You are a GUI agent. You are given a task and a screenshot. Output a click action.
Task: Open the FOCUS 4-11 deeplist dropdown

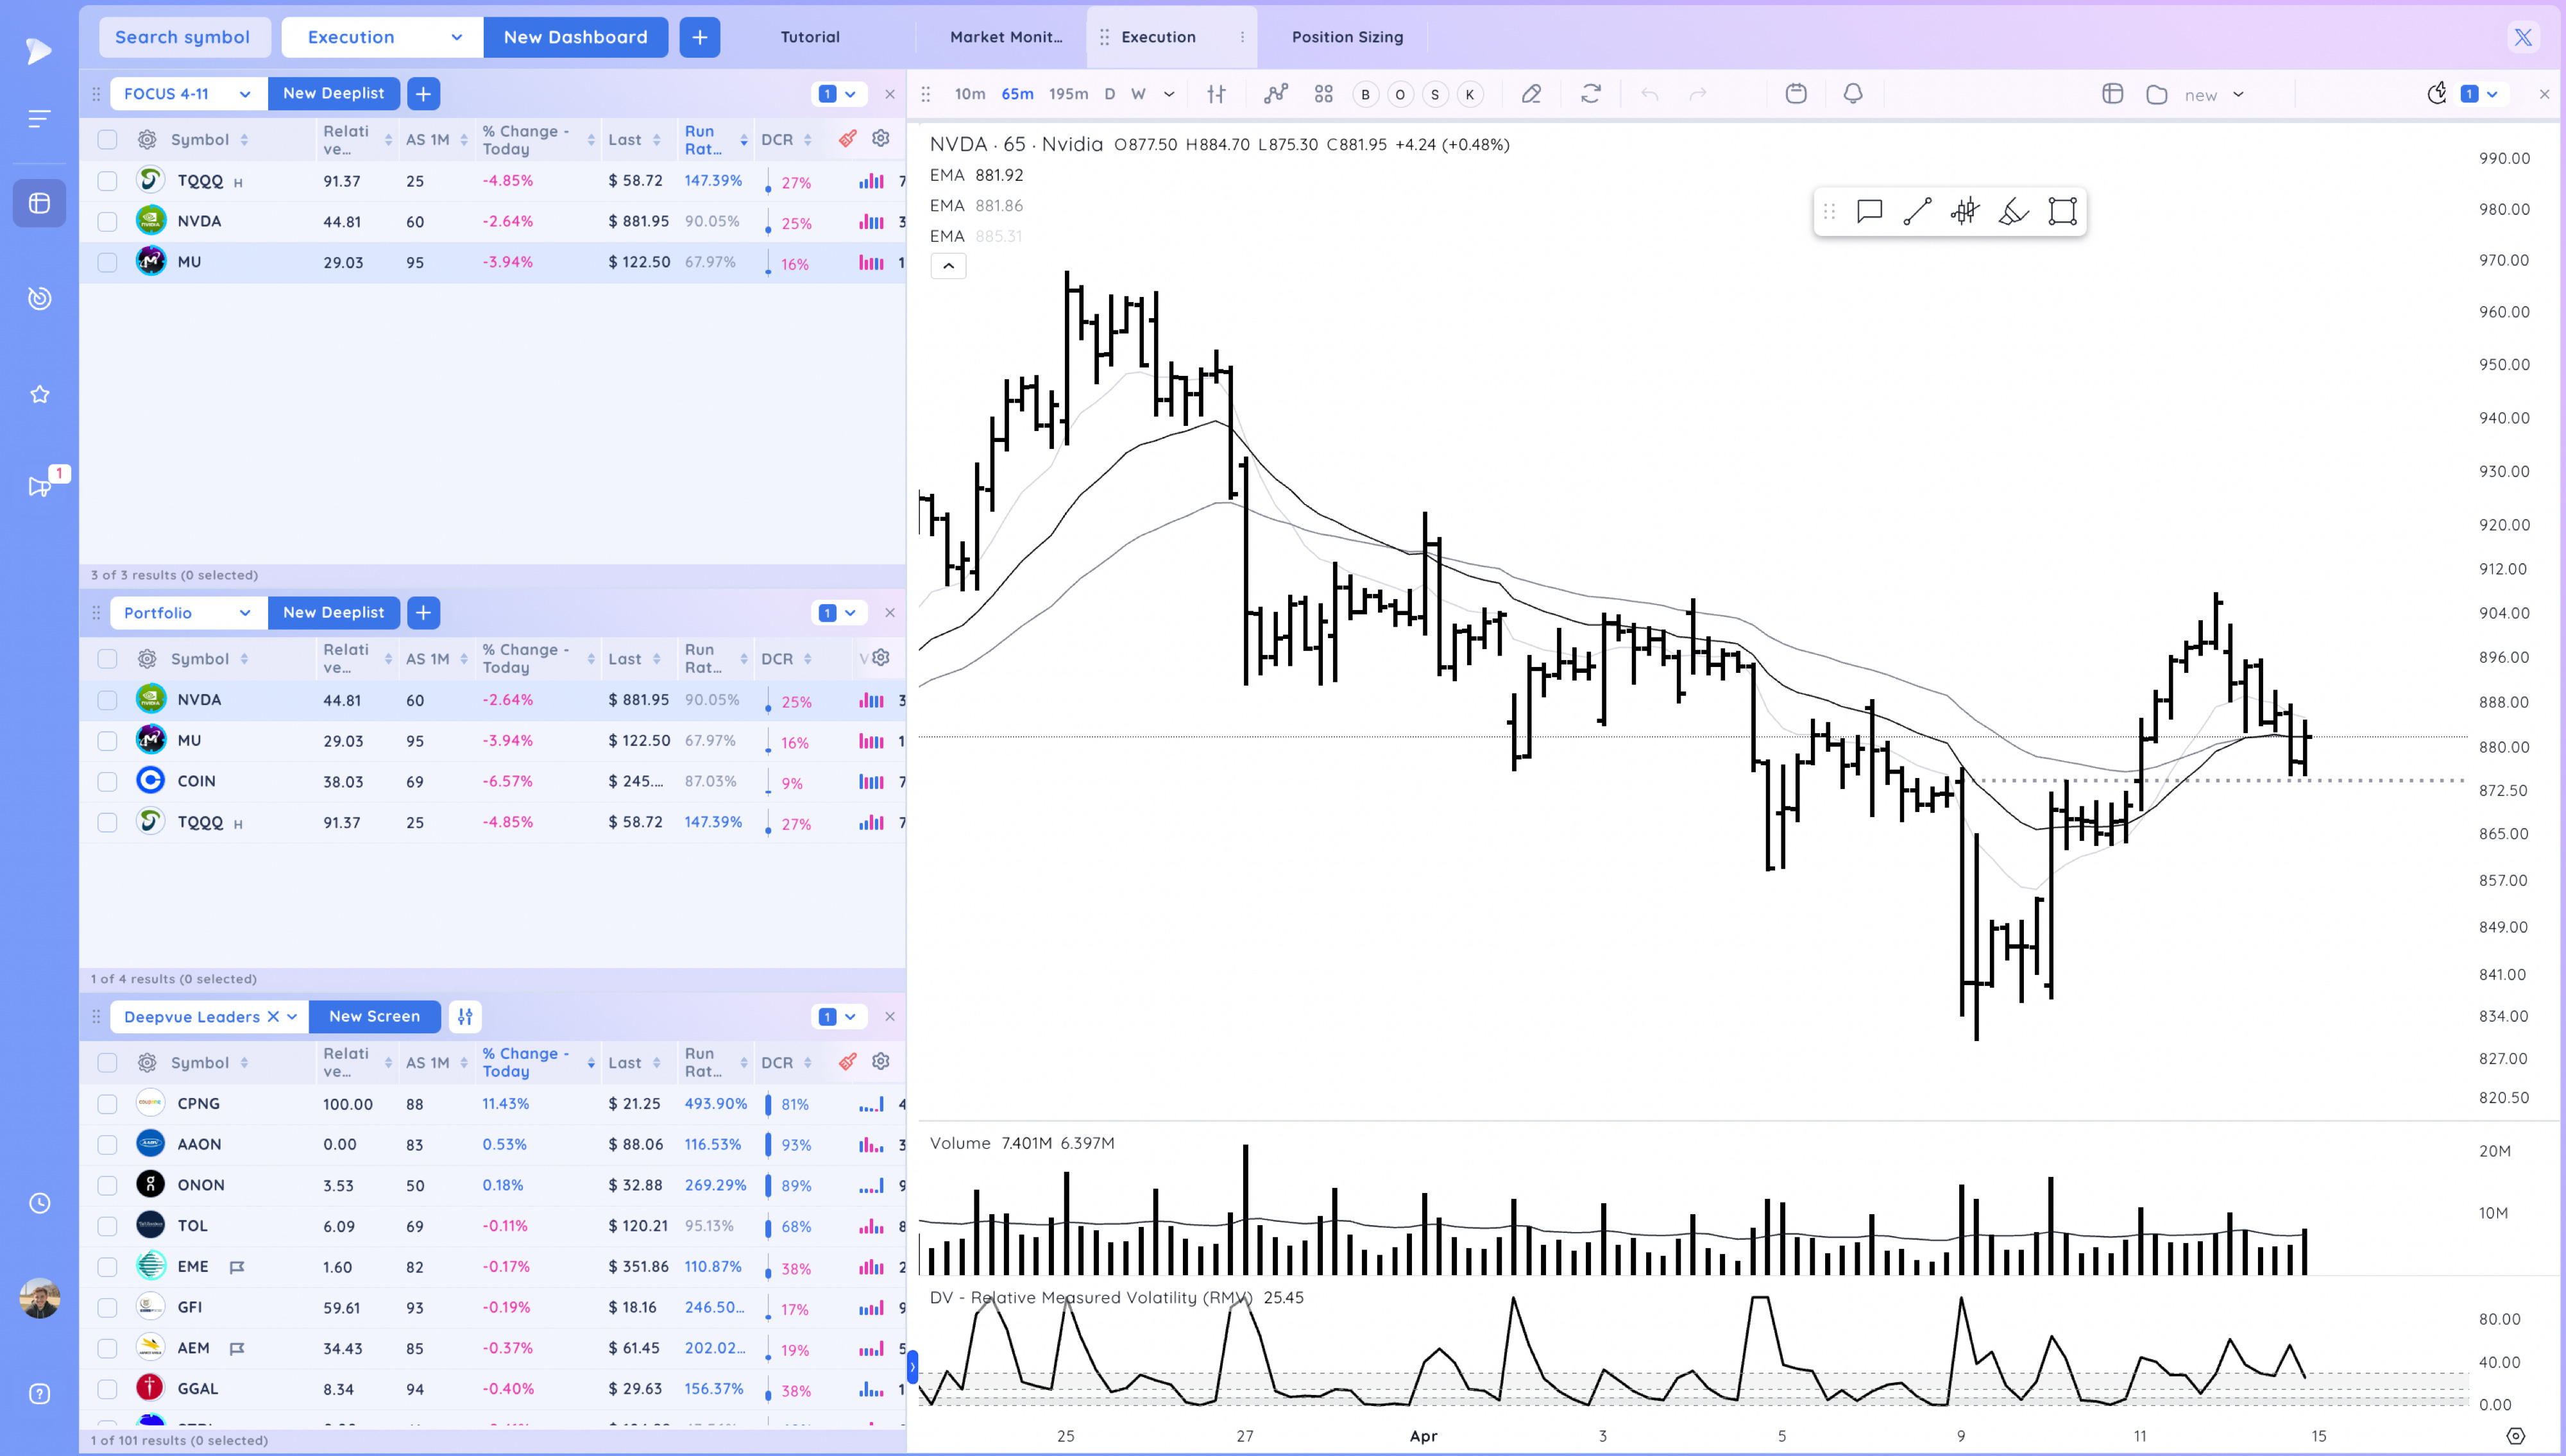click(x=186, y=93)
